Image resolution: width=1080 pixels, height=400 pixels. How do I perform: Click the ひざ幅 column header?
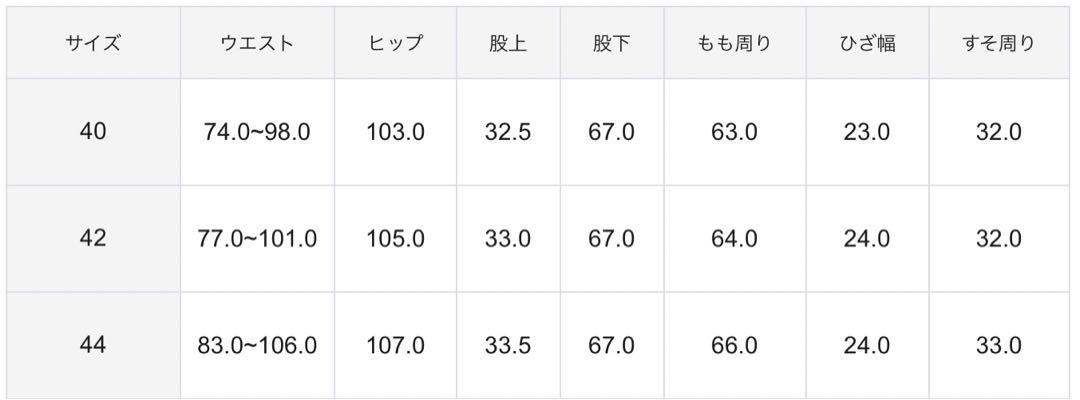(x=867, y=43)
